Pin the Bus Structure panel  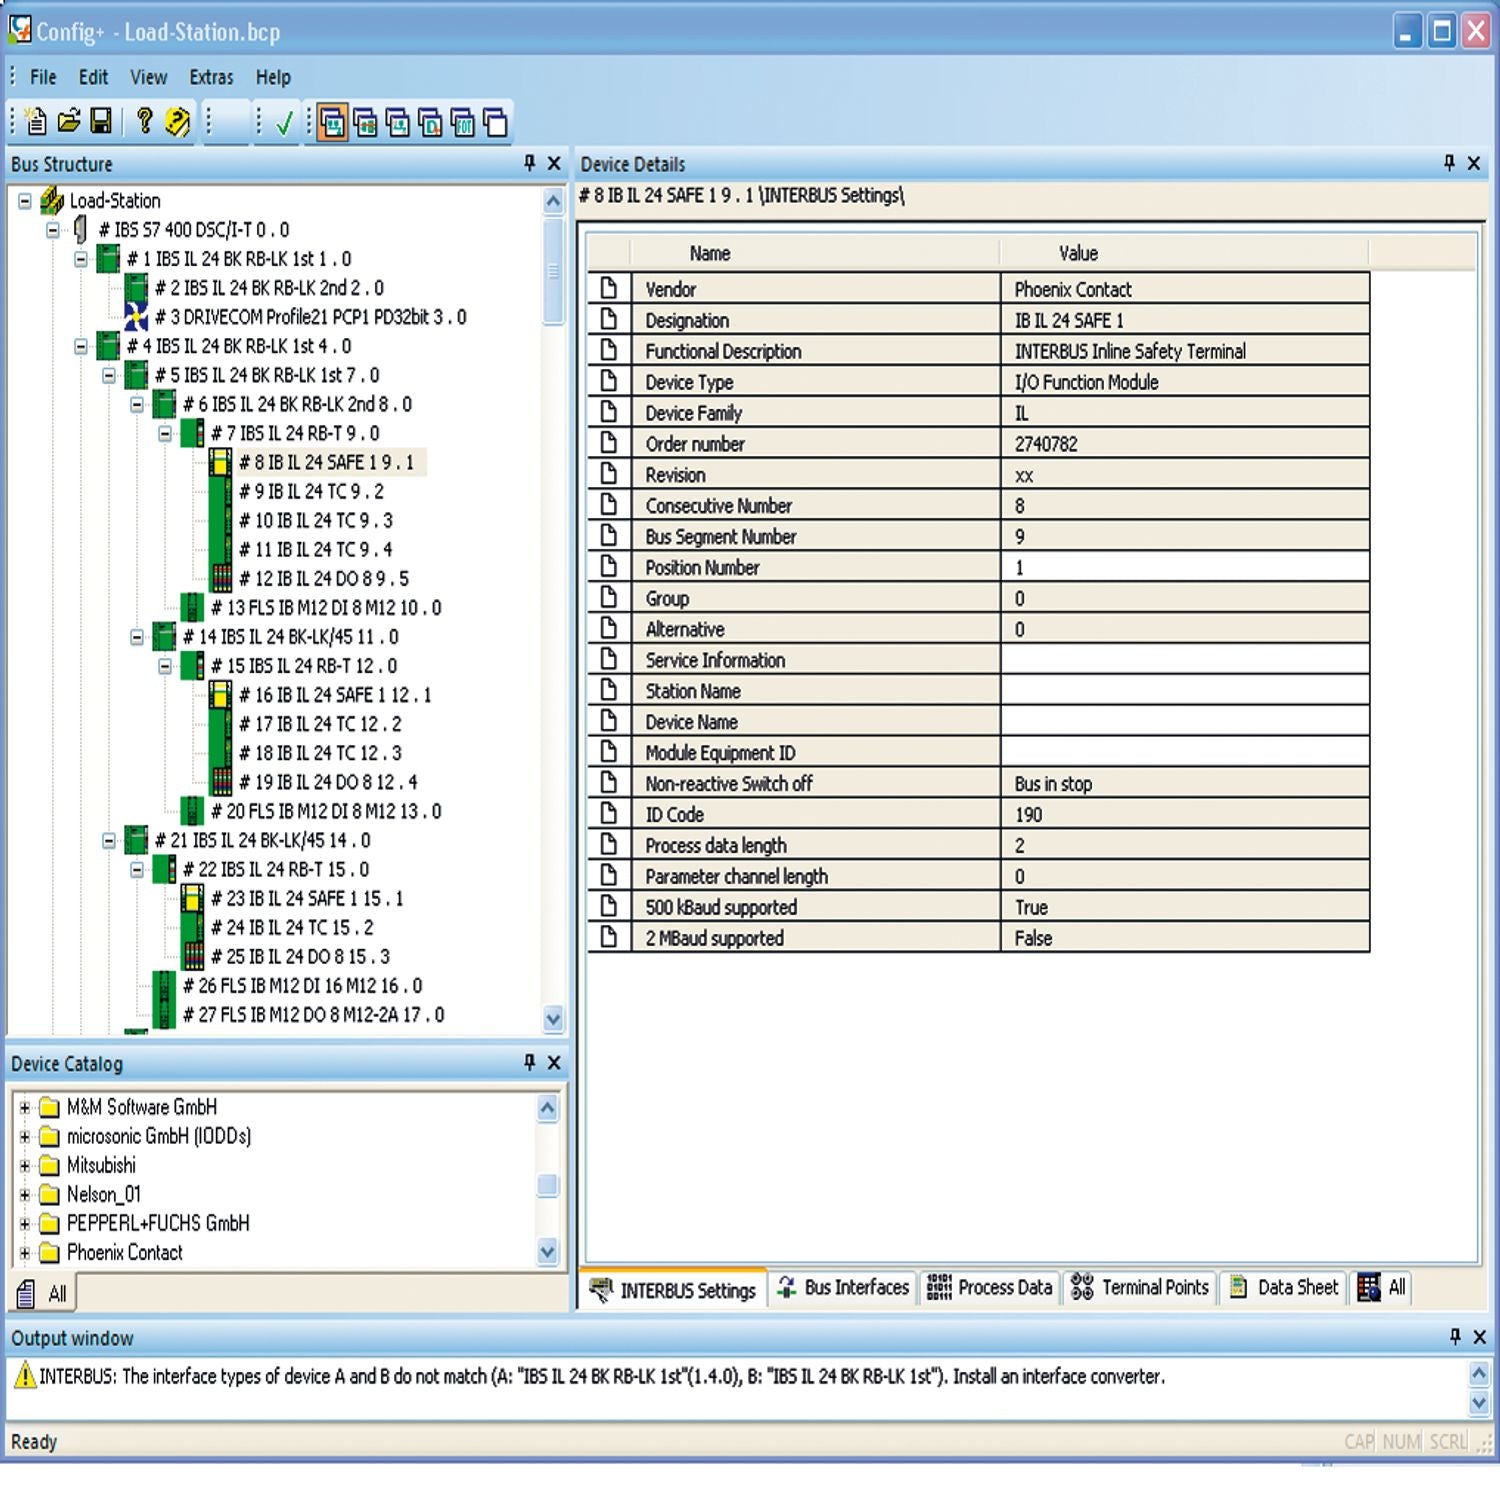(x=530, y=163)
